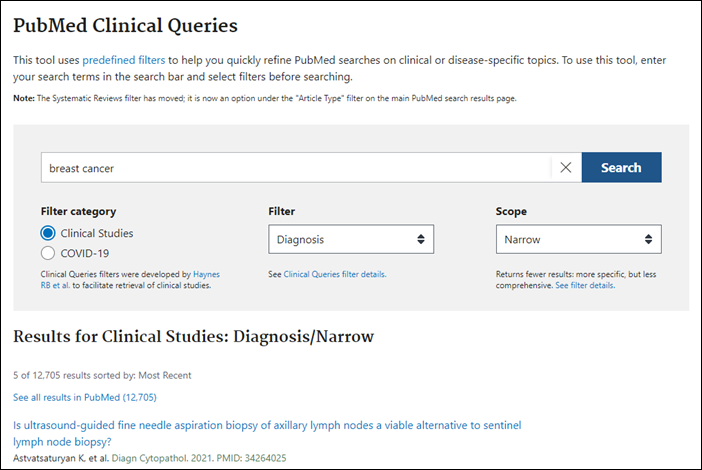The height and width of the screenshot is (470, 702).
Task: Click the Scope label
Action: point(511,211)
